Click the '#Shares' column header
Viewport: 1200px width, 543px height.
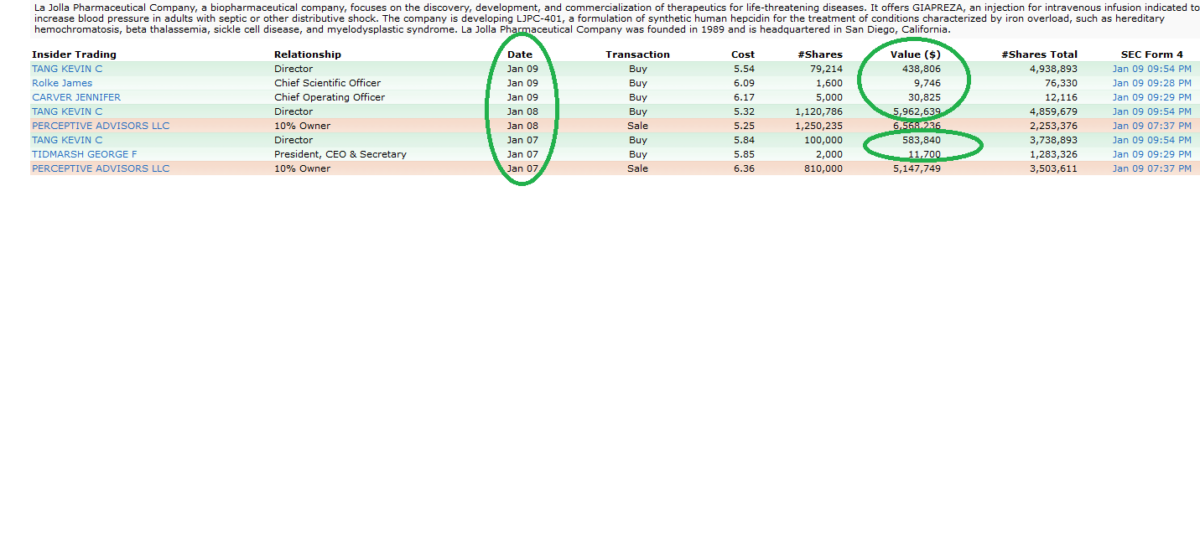820,54
